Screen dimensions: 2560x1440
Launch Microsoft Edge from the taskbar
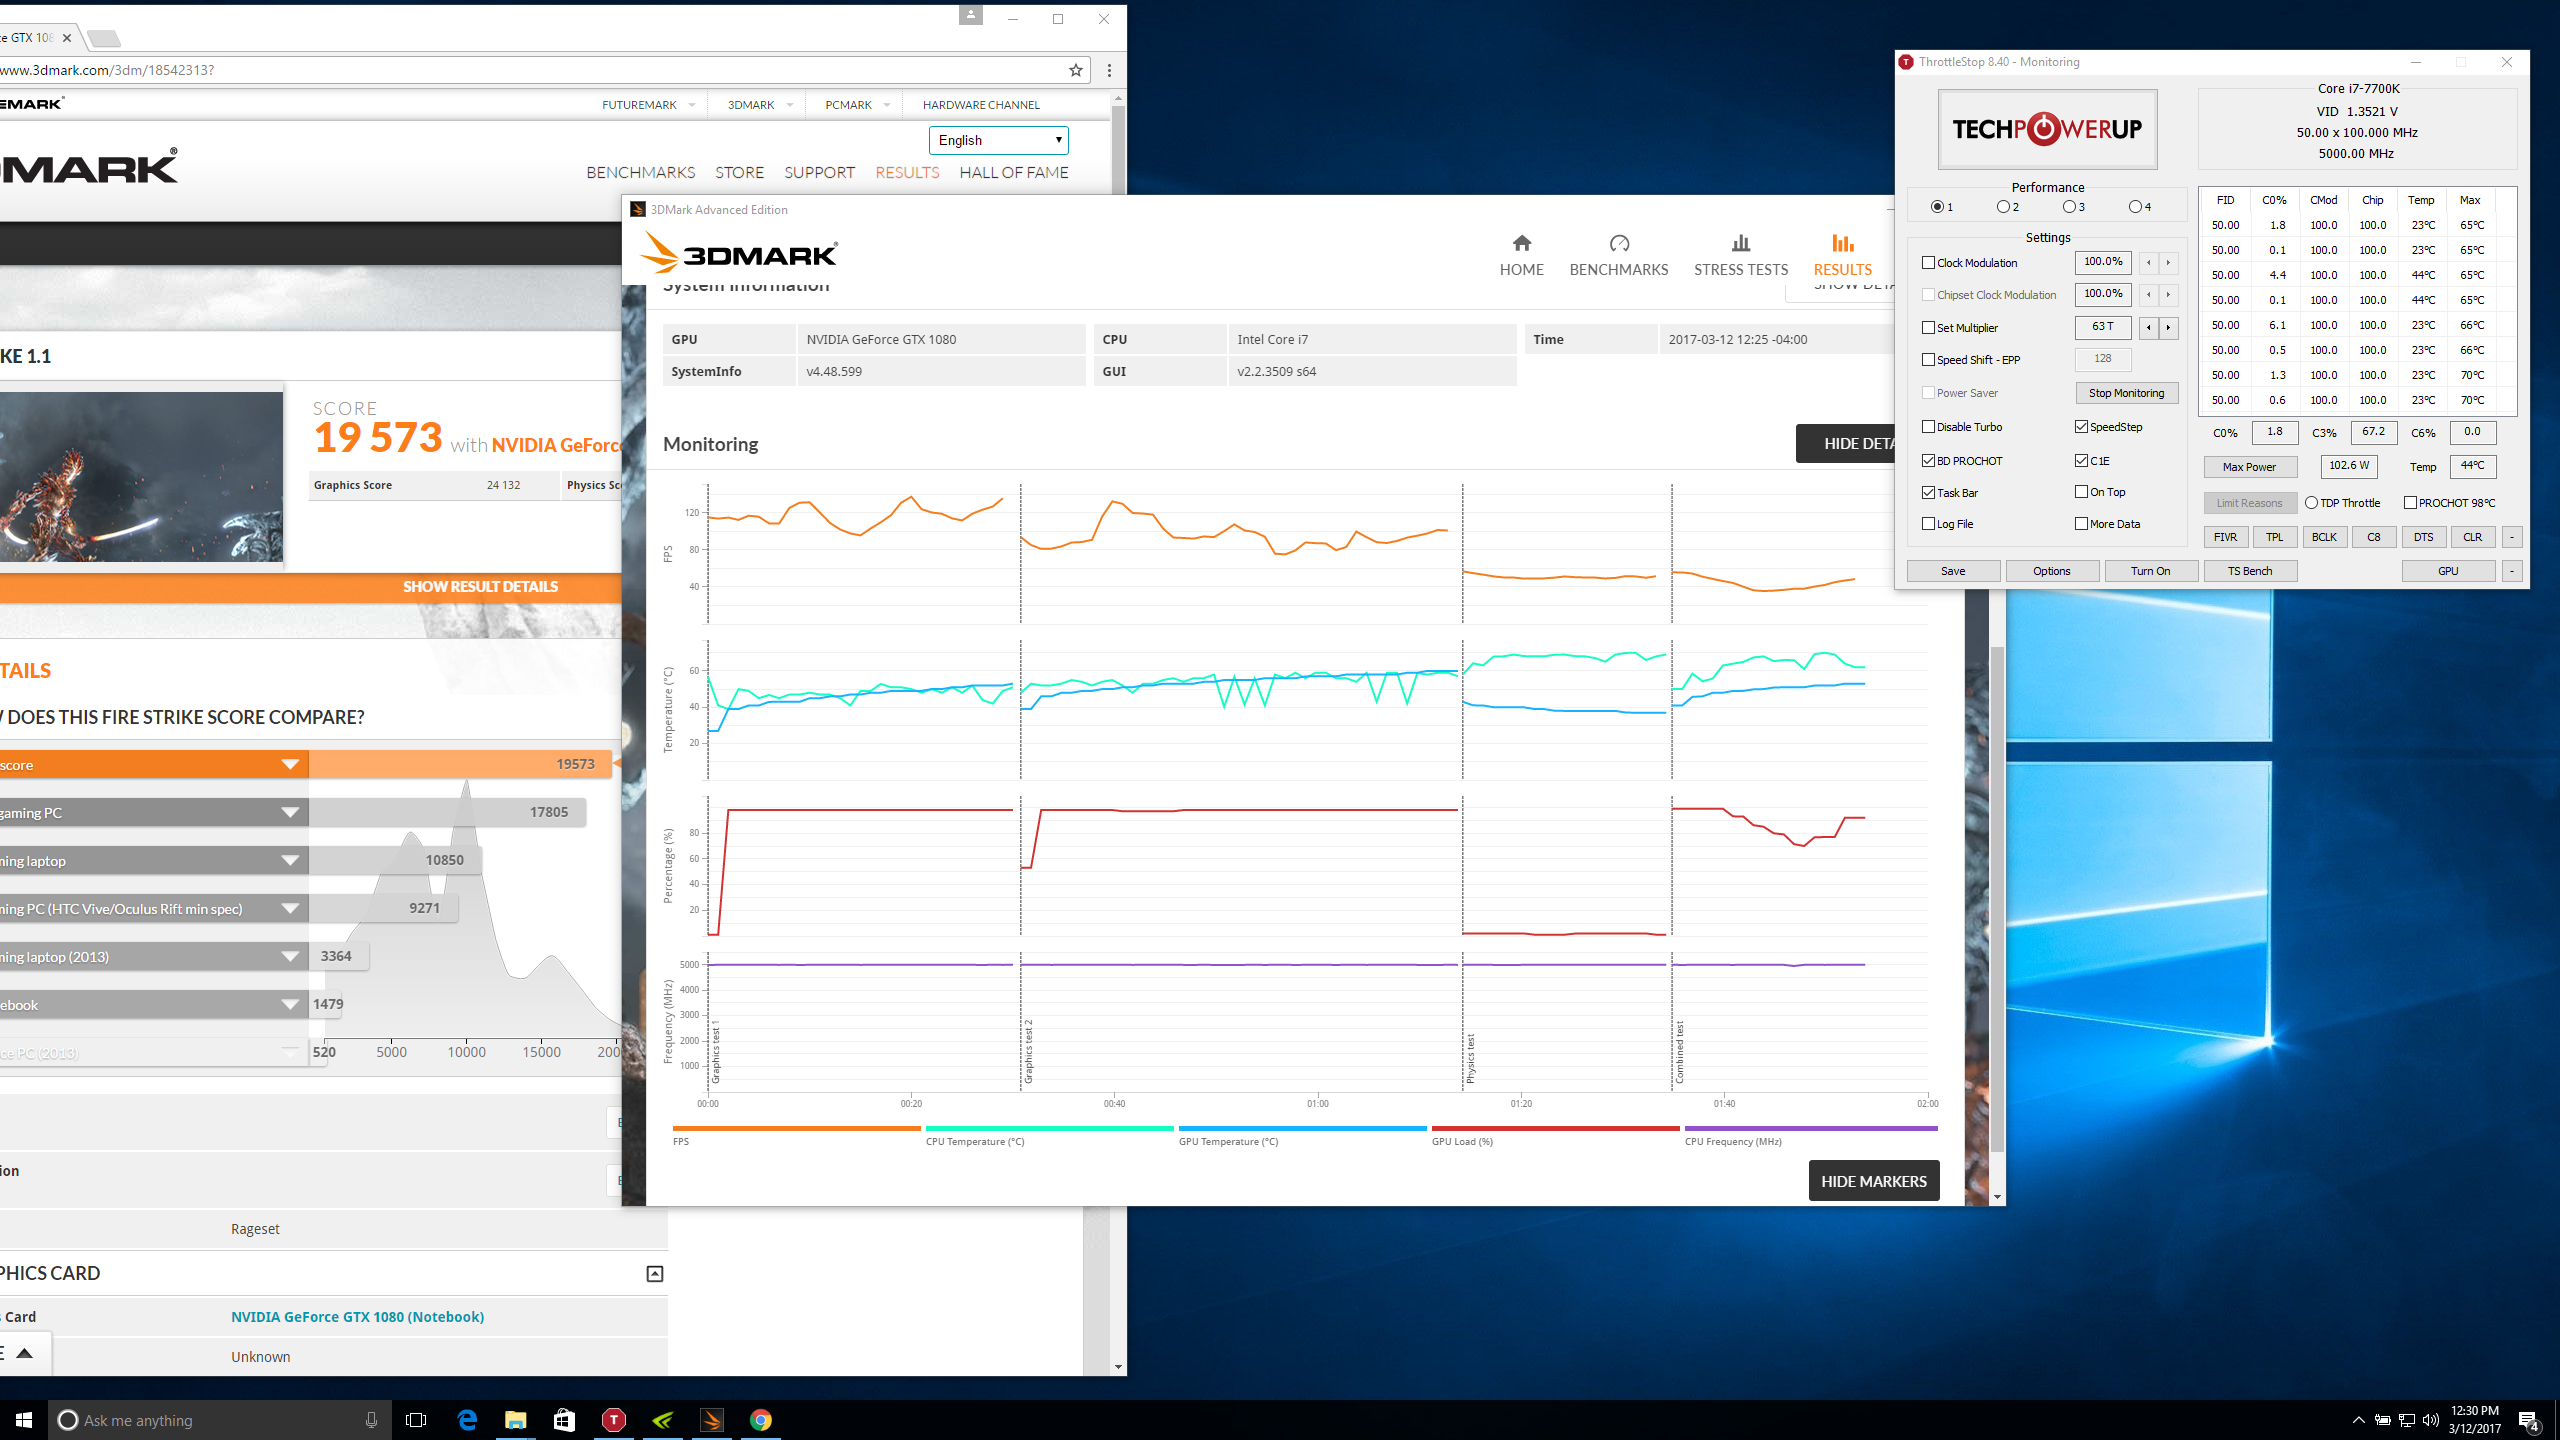(467, 1420)
